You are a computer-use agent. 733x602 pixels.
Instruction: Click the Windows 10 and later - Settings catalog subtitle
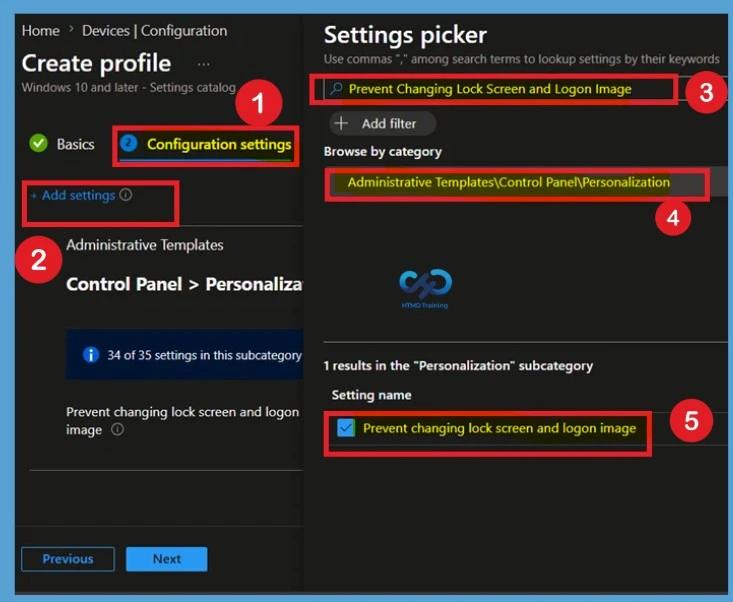click(129, 87)
